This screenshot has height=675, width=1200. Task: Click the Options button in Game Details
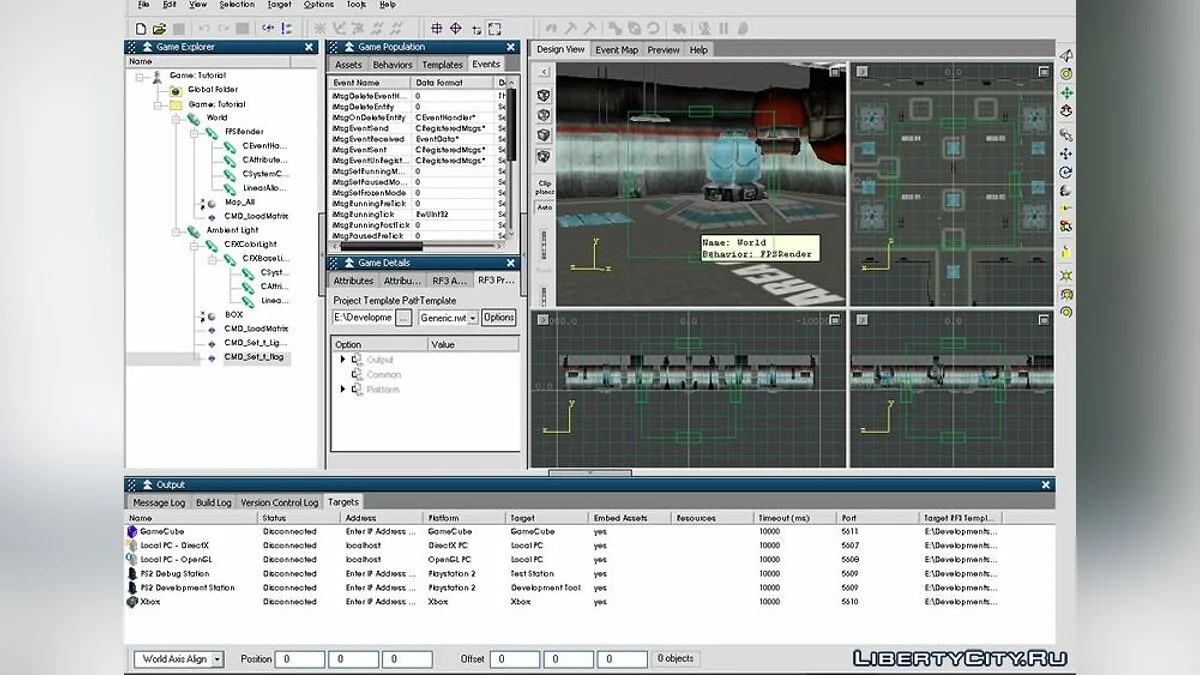coord(498,317)
